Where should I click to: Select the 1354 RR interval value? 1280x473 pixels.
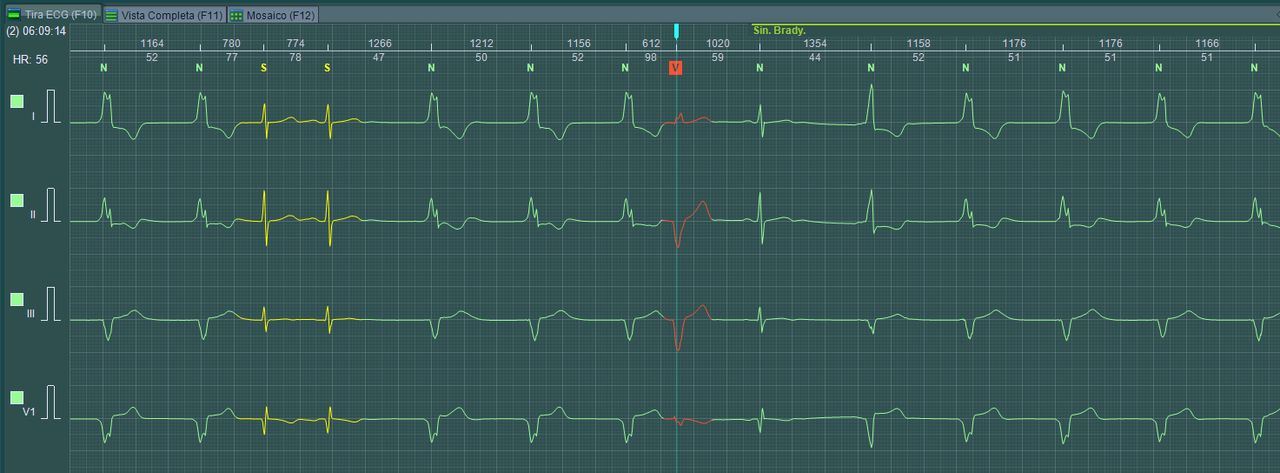coord(815,44)
